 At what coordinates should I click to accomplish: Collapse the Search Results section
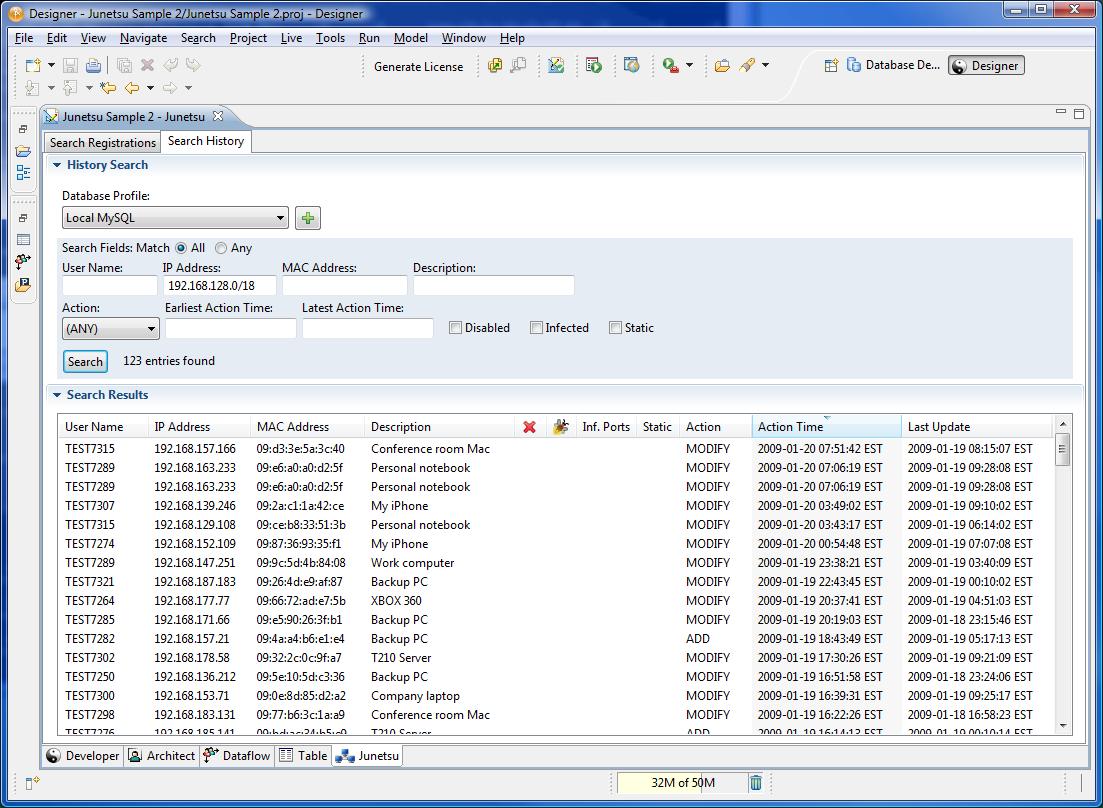57,395
